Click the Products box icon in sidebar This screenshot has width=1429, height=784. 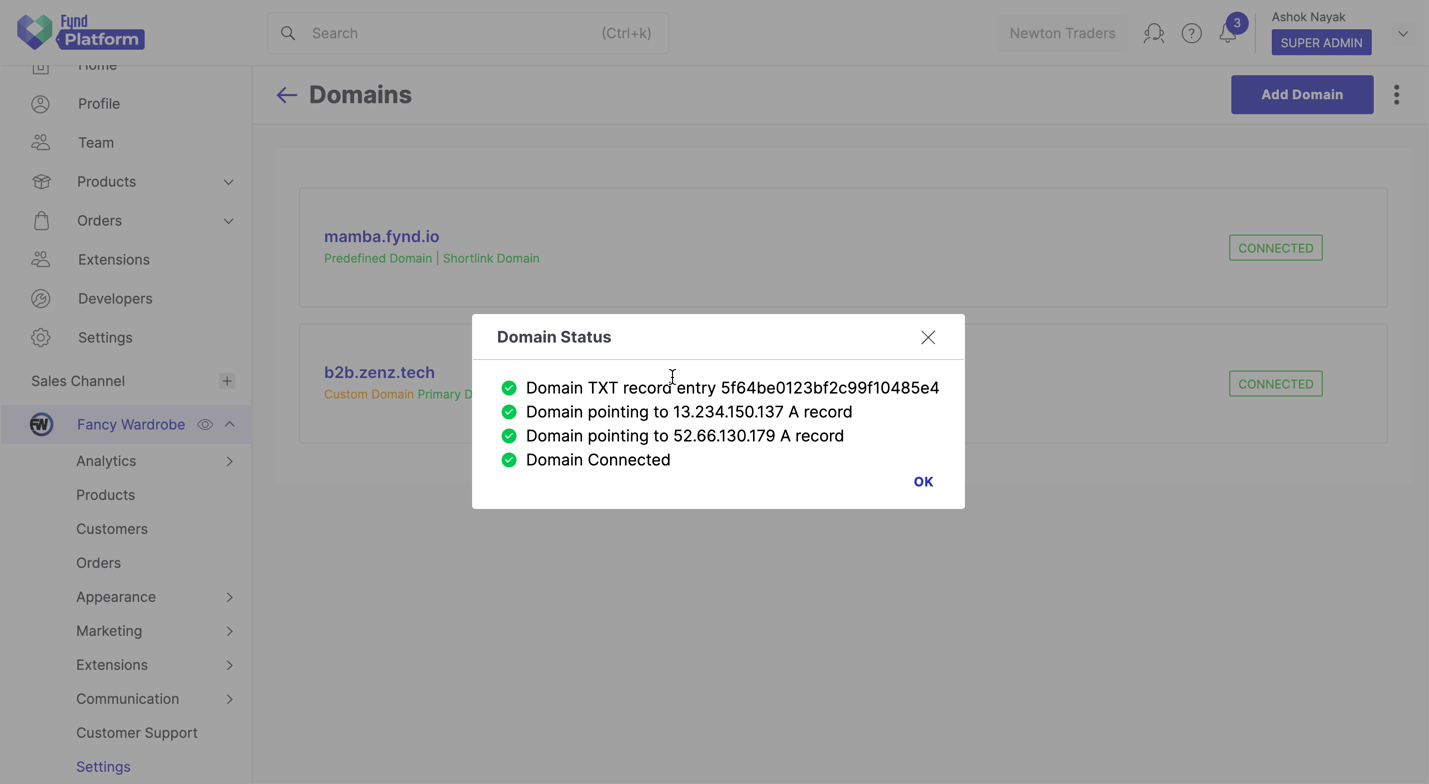tap(41, 182)
